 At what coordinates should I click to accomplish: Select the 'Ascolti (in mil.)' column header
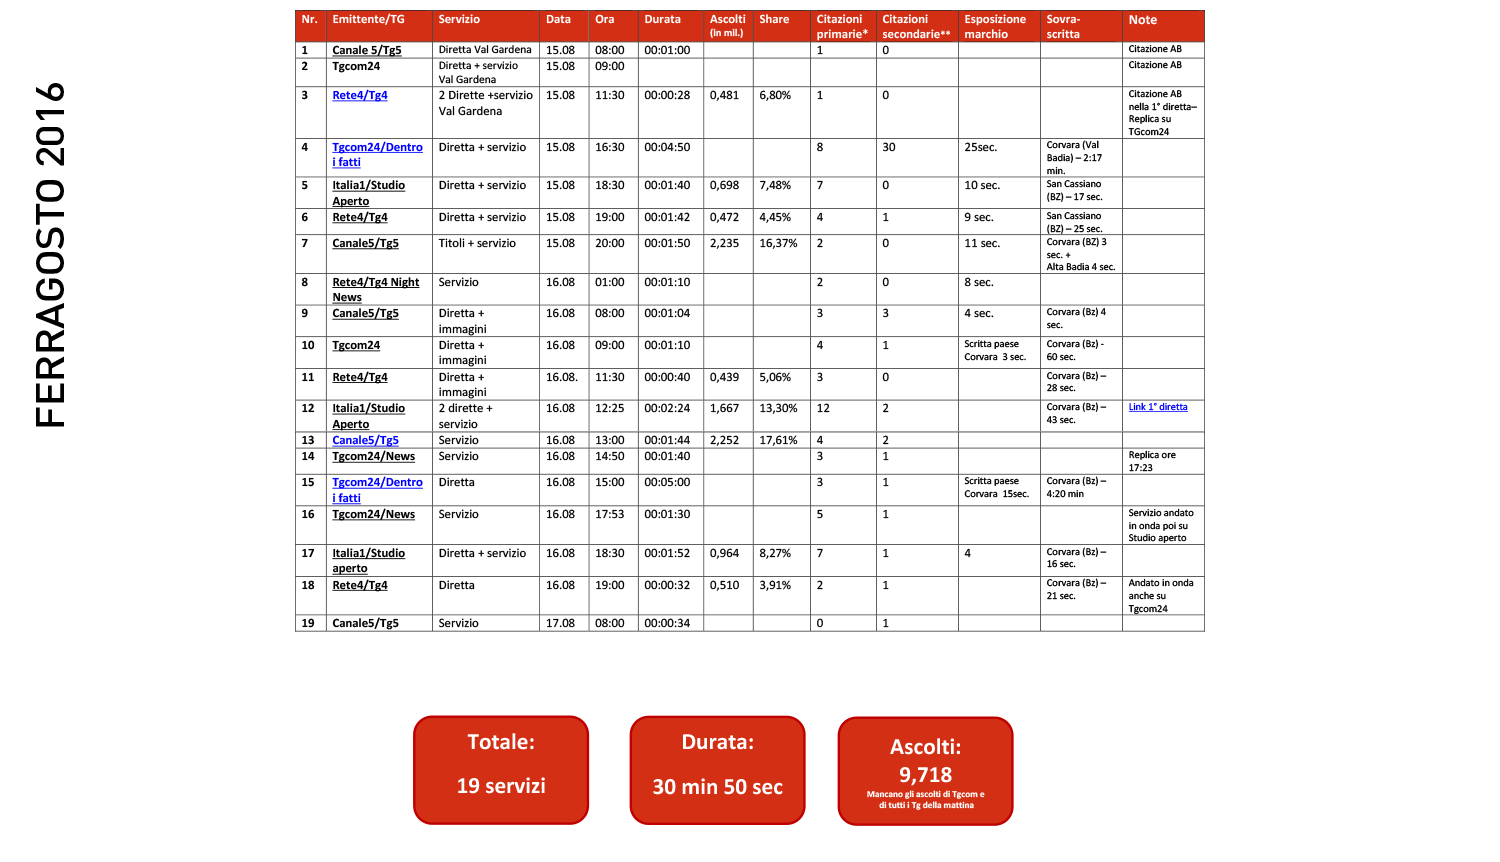pos(728,26)
